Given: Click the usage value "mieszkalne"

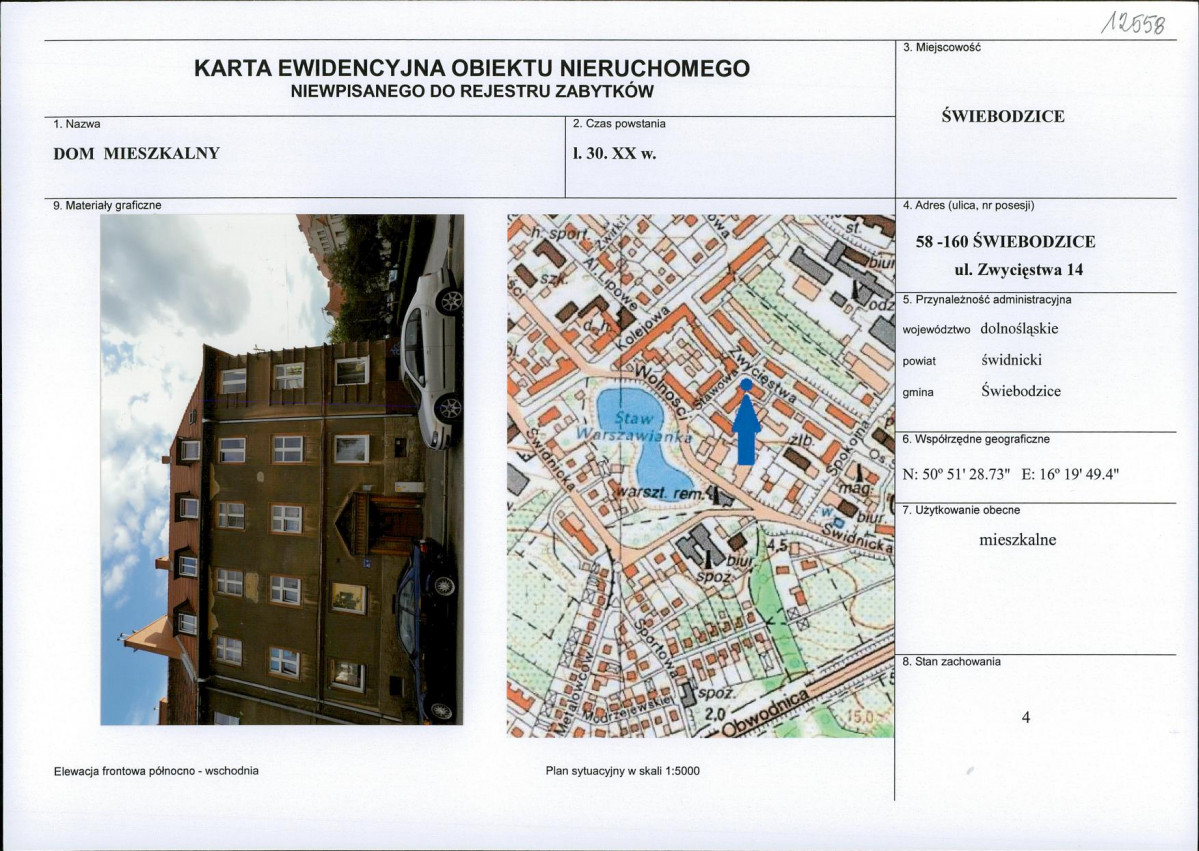Looking at the screenshot, I should pos(1018,540).
